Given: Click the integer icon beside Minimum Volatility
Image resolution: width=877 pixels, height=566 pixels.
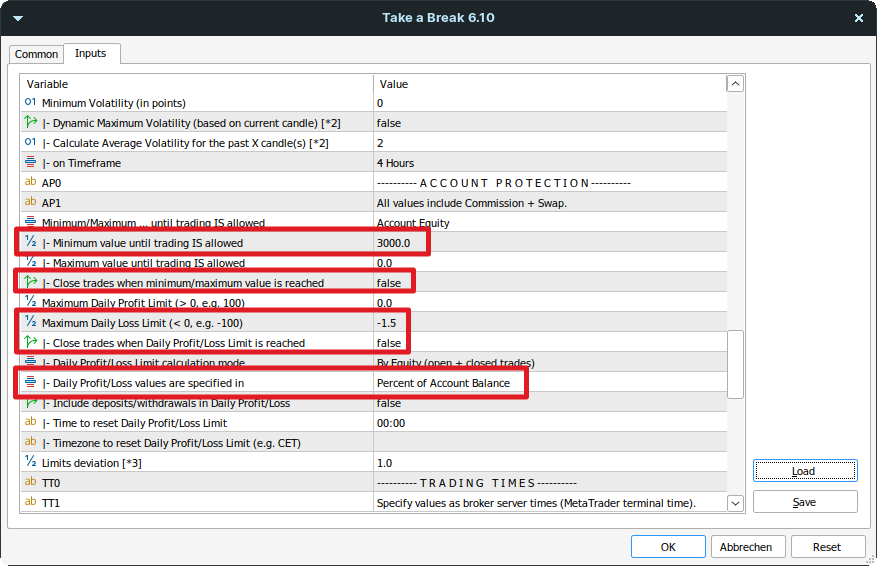Looking at the screenshot, I should 30,103.
